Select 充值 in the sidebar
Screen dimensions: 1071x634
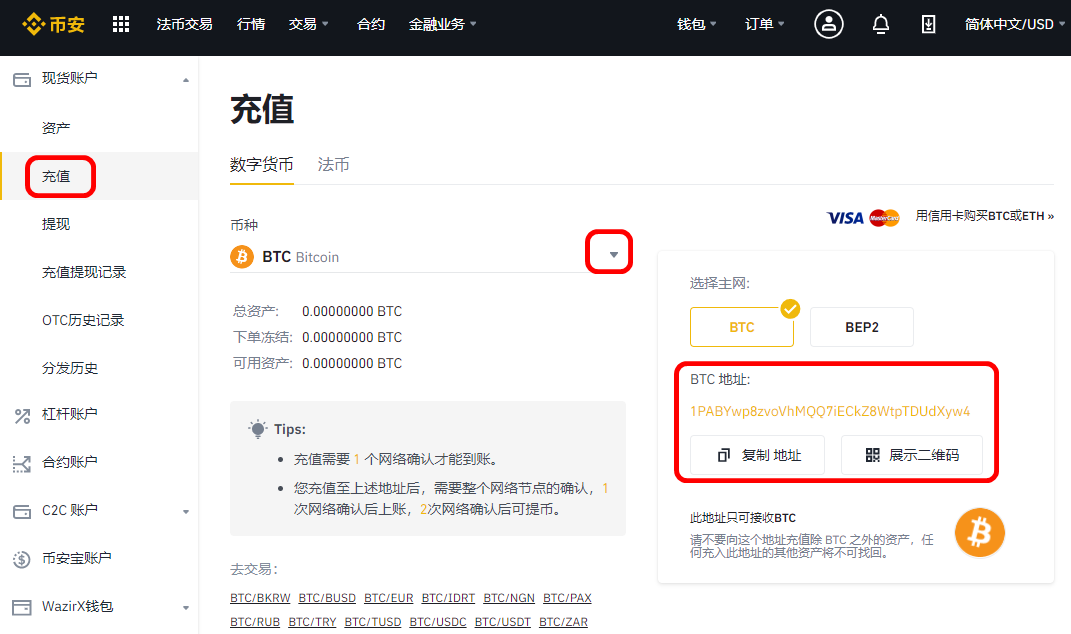[x=56, y=176]
